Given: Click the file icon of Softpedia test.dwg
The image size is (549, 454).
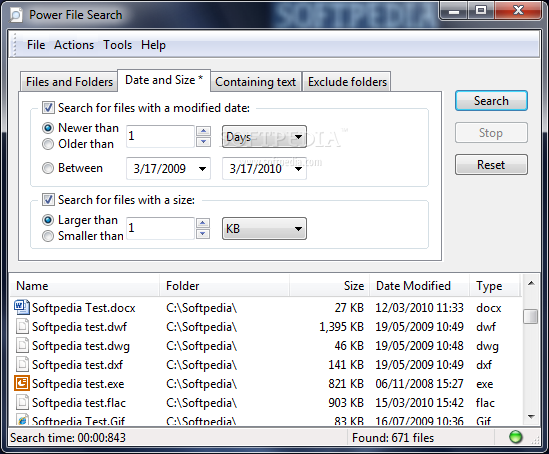Looking at the screenshot, I should [22, 345].
